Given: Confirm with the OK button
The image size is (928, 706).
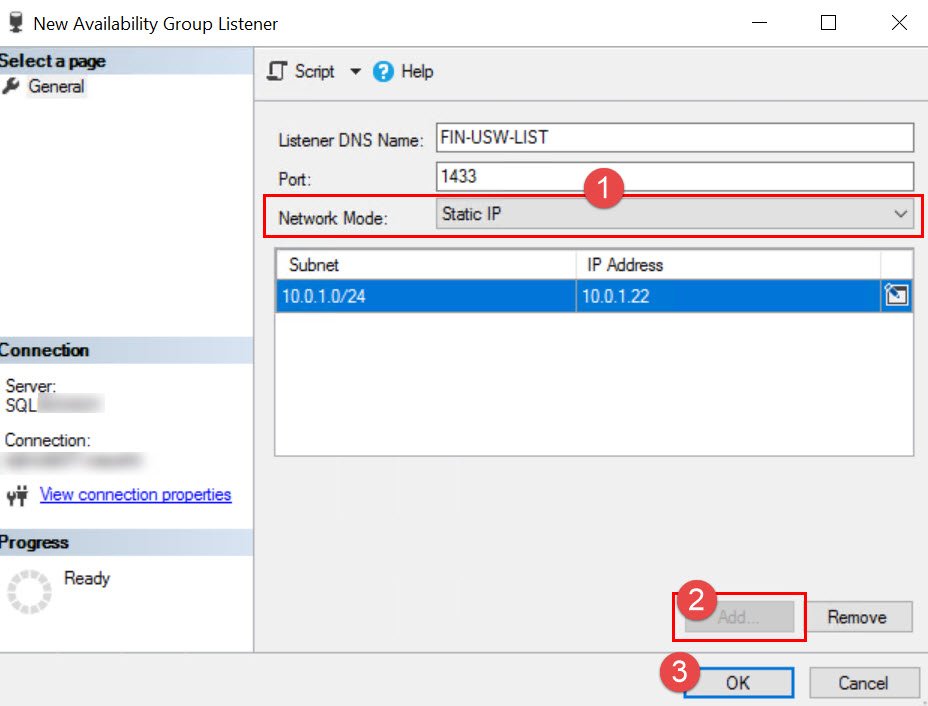Looking at the screenshot, I should tap(739, 683).
